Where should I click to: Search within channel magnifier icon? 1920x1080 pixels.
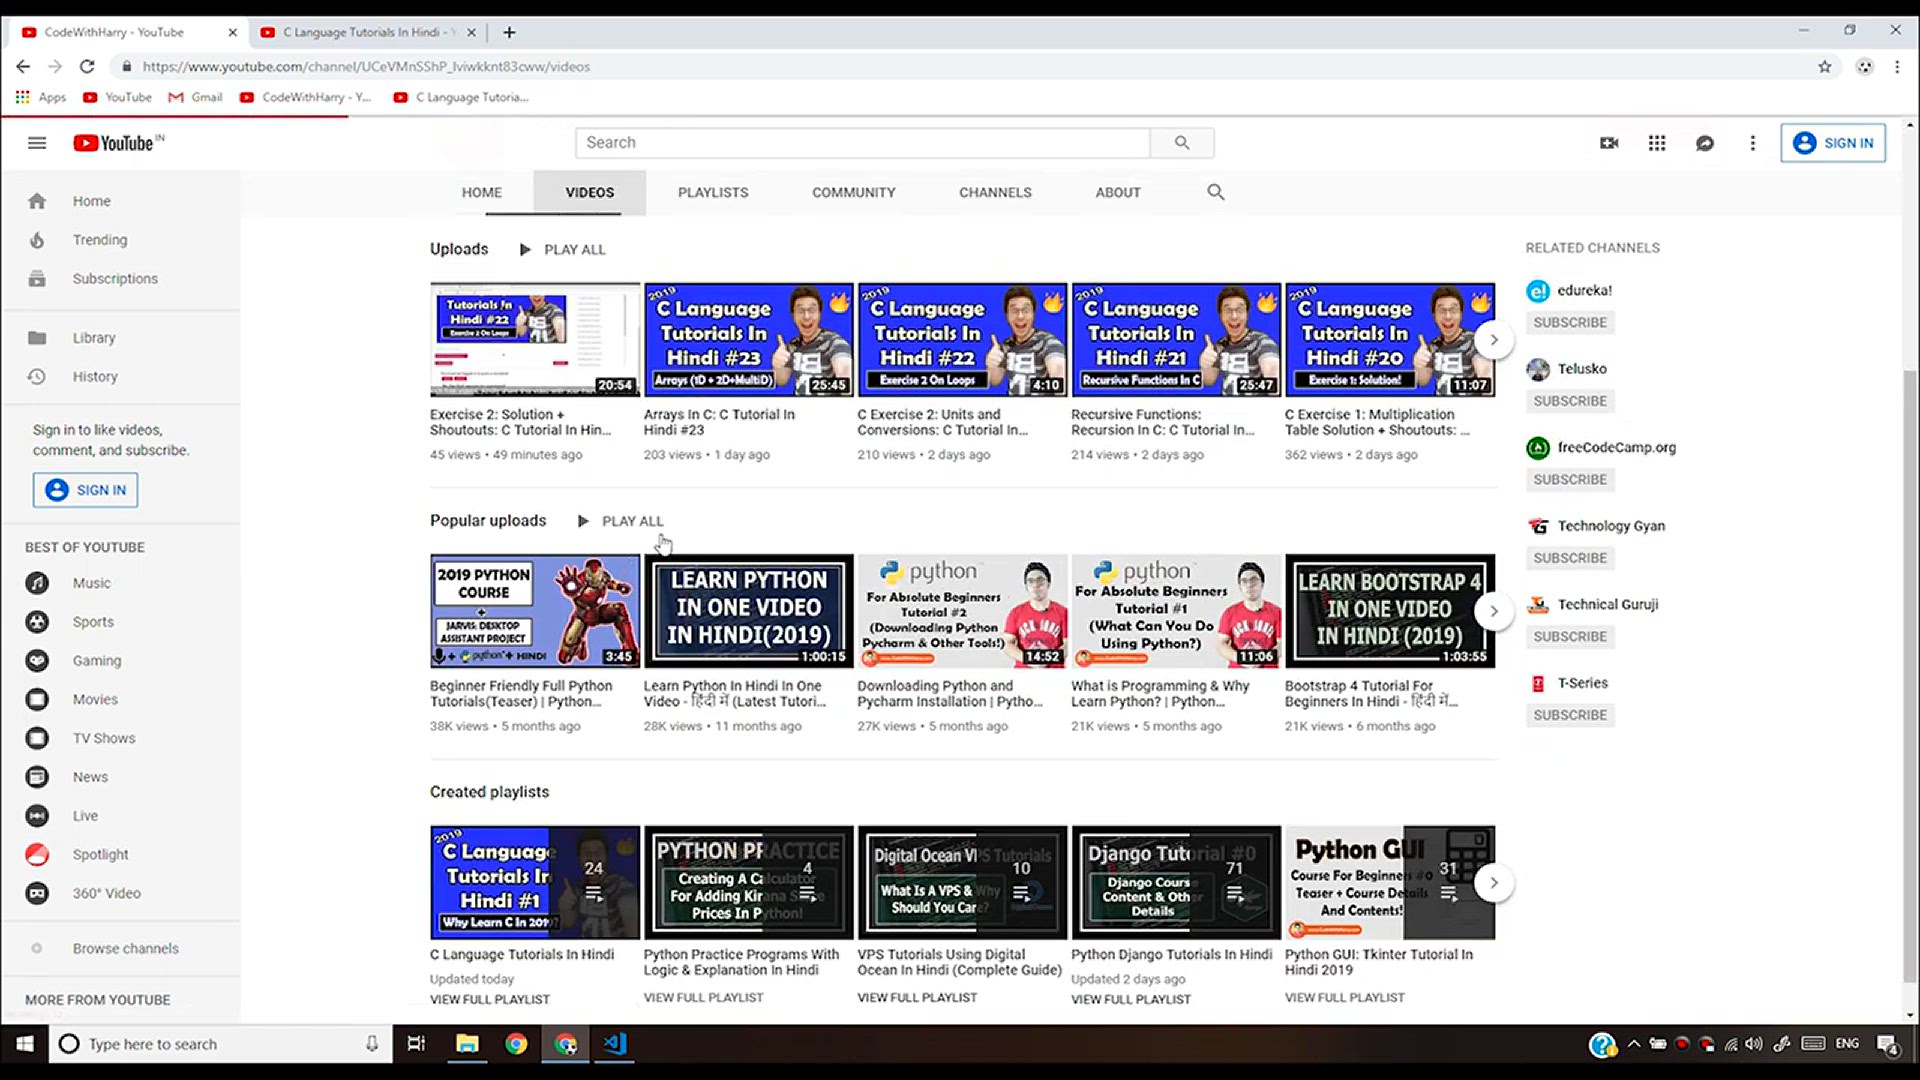point(1215,192)
